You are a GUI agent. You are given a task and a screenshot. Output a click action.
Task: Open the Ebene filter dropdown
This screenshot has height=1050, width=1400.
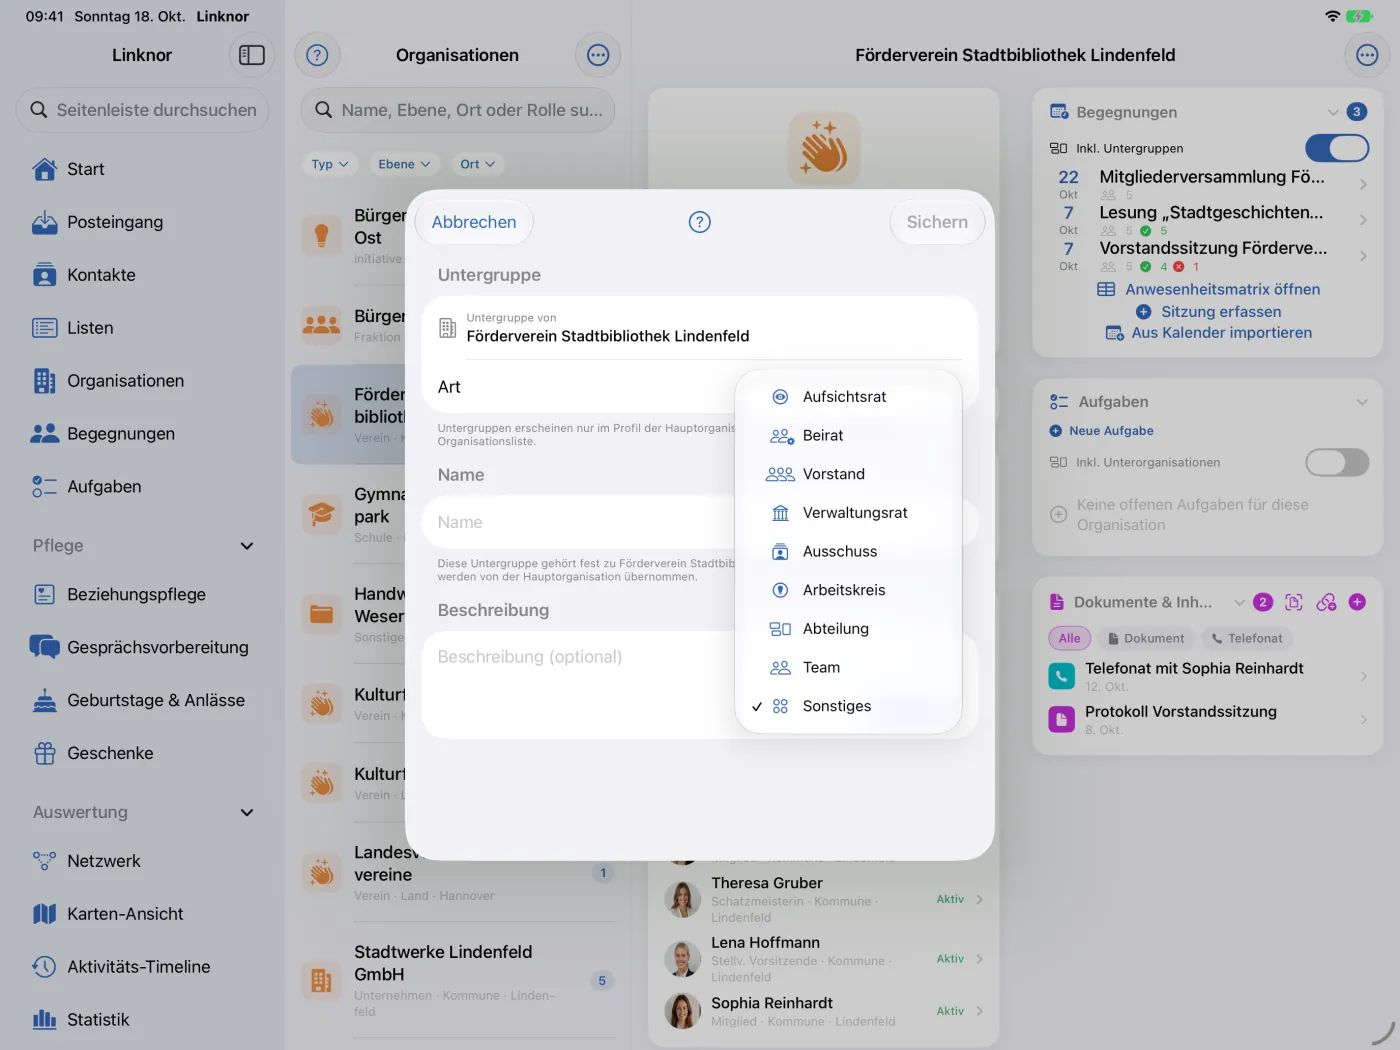point(404,164)
